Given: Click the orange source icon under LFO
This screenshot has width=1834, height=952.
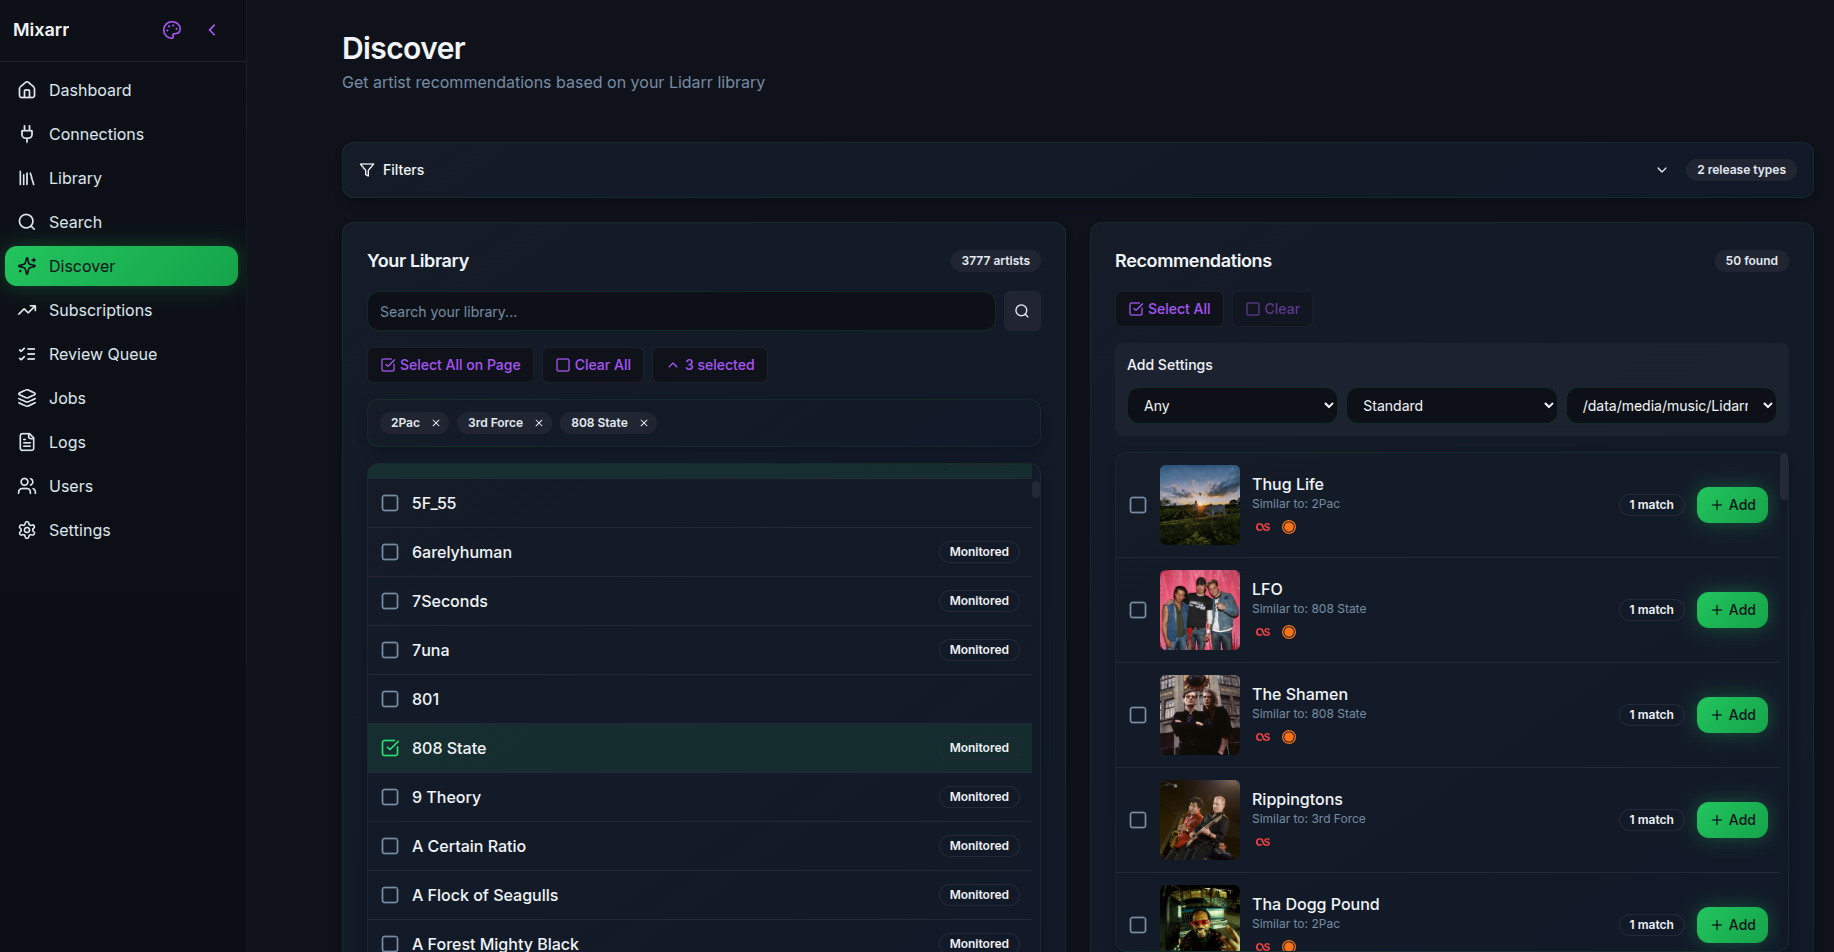Looking at the screenshot, I should coord(1289,632).
